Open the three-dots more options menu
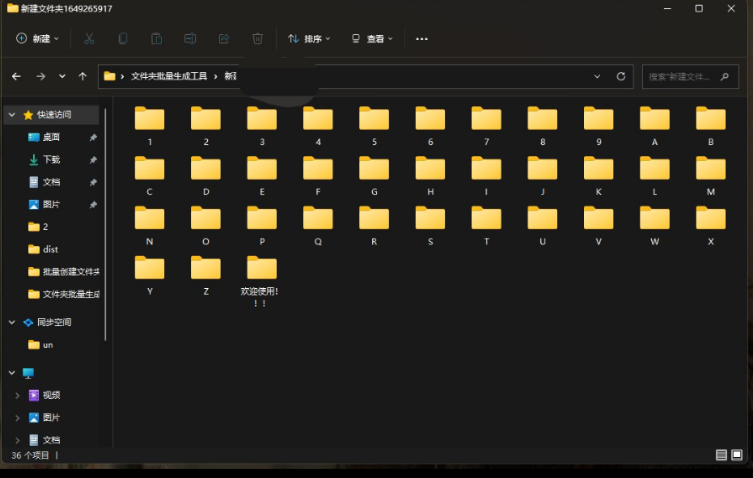This screenshot has width=753, height=478. pos(421,39)
